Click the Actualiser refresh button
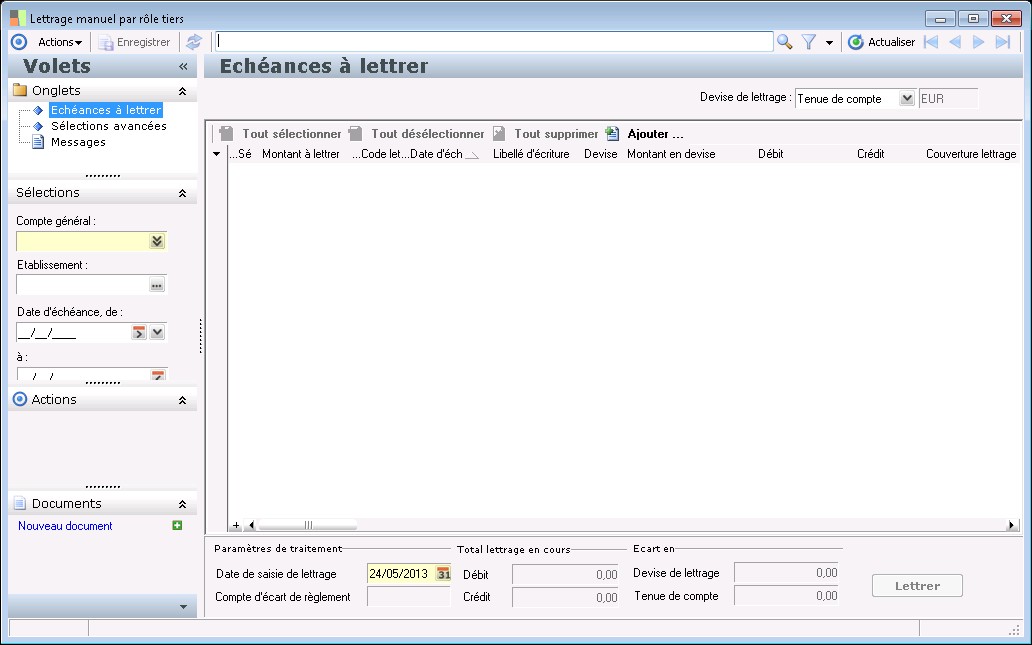Screen dimensions: 1032x645 882,42
